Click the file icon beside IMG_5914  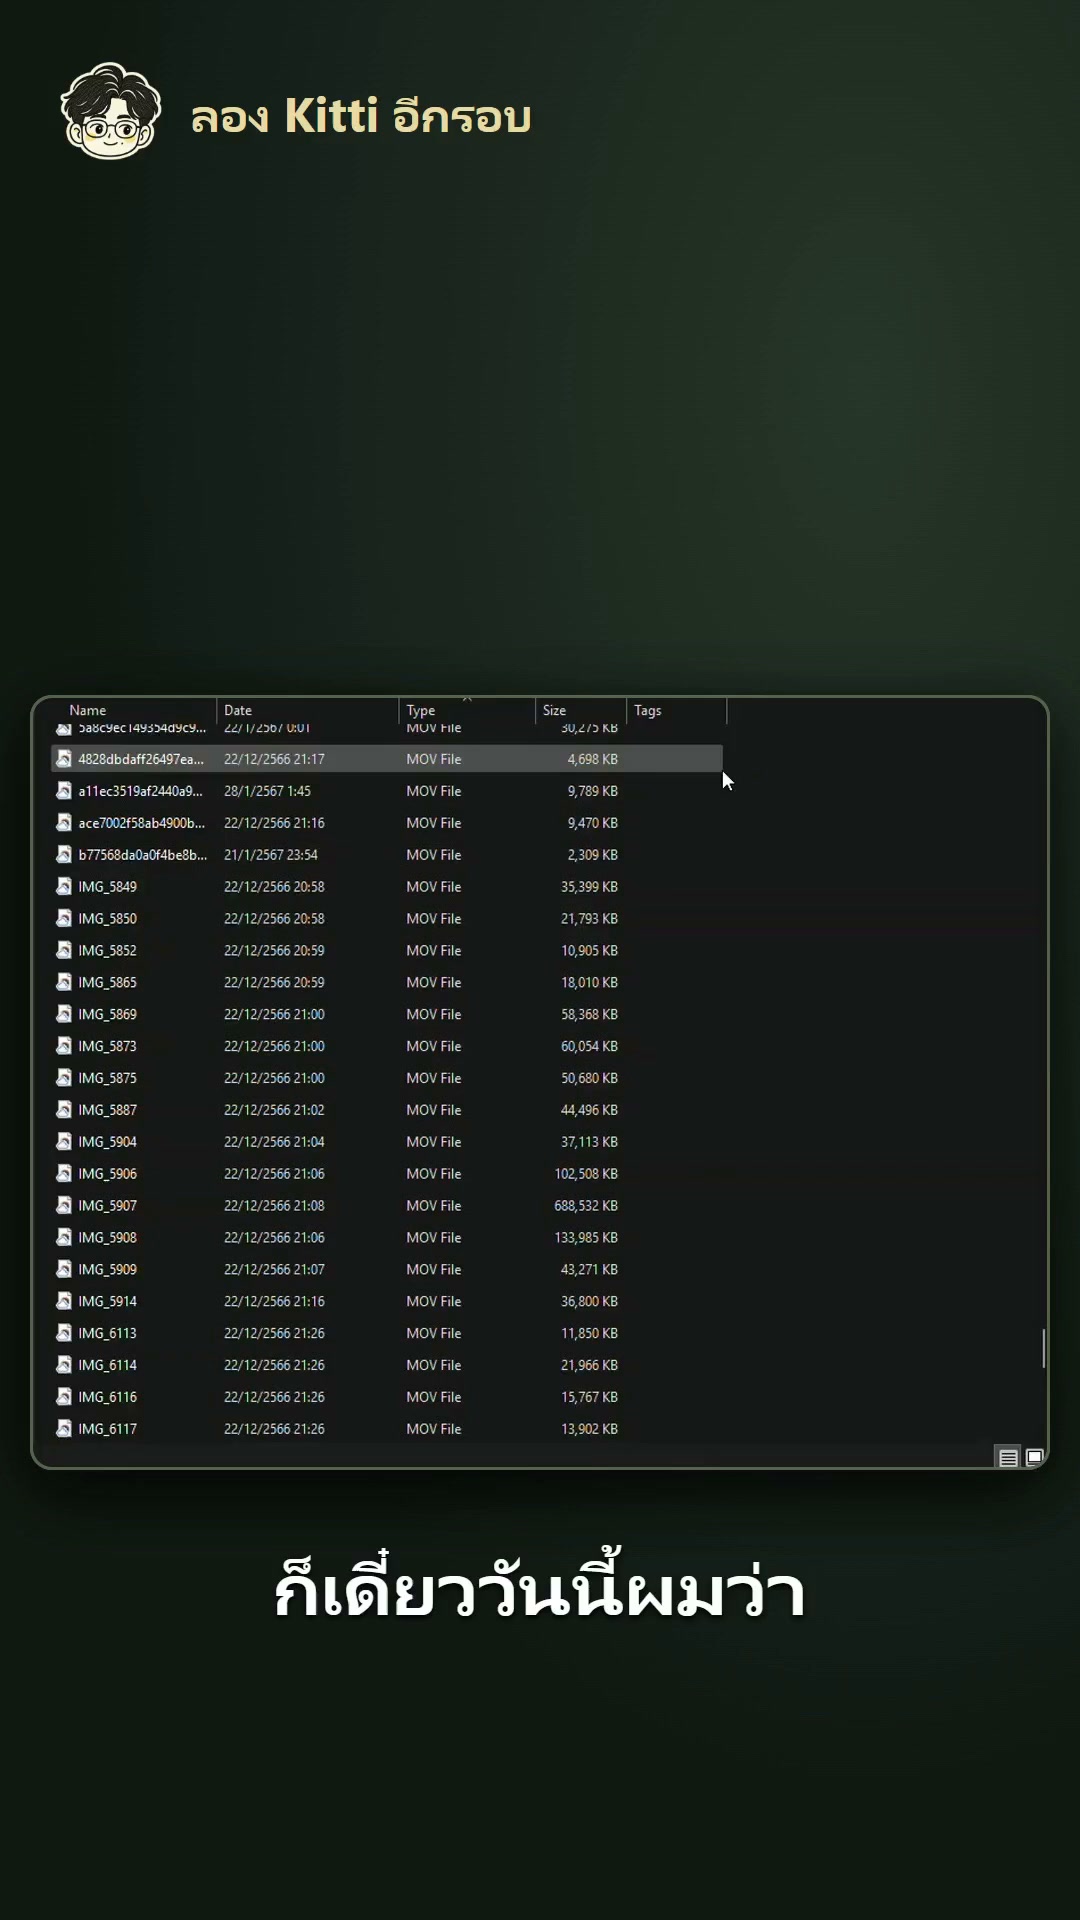[x=64, y=1301]
